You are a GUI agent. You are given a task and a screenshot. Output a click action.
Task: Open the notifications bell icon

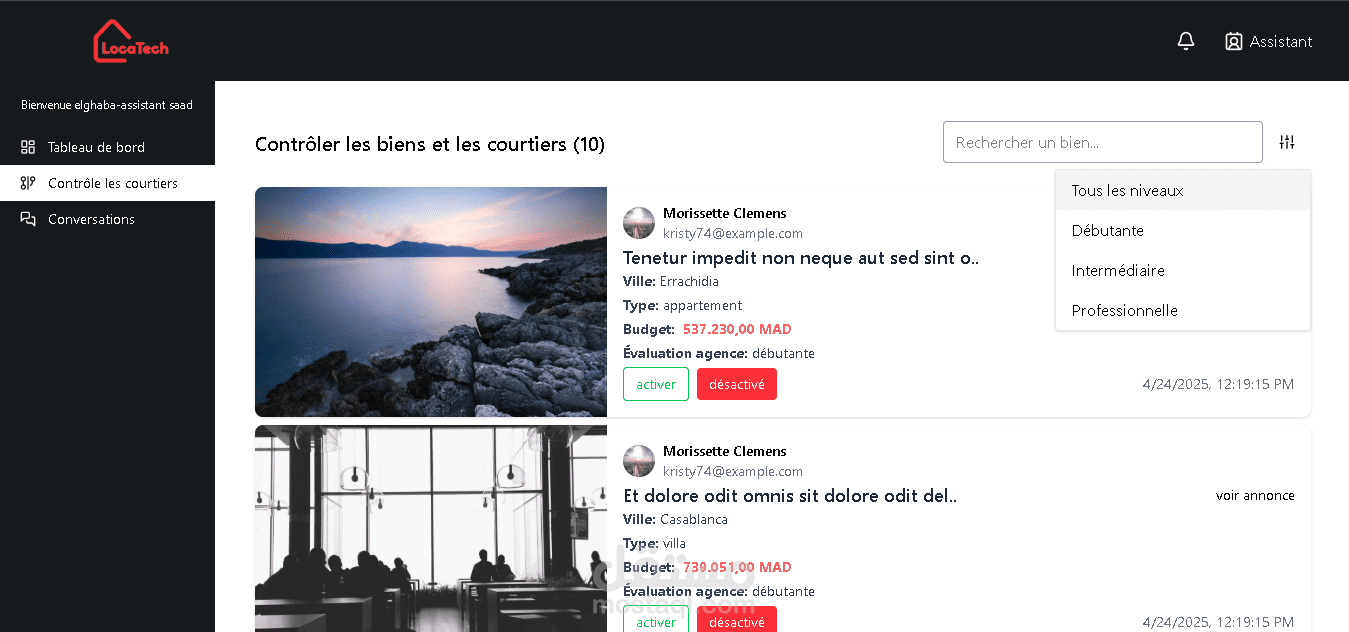click(x=1186, y=41)
